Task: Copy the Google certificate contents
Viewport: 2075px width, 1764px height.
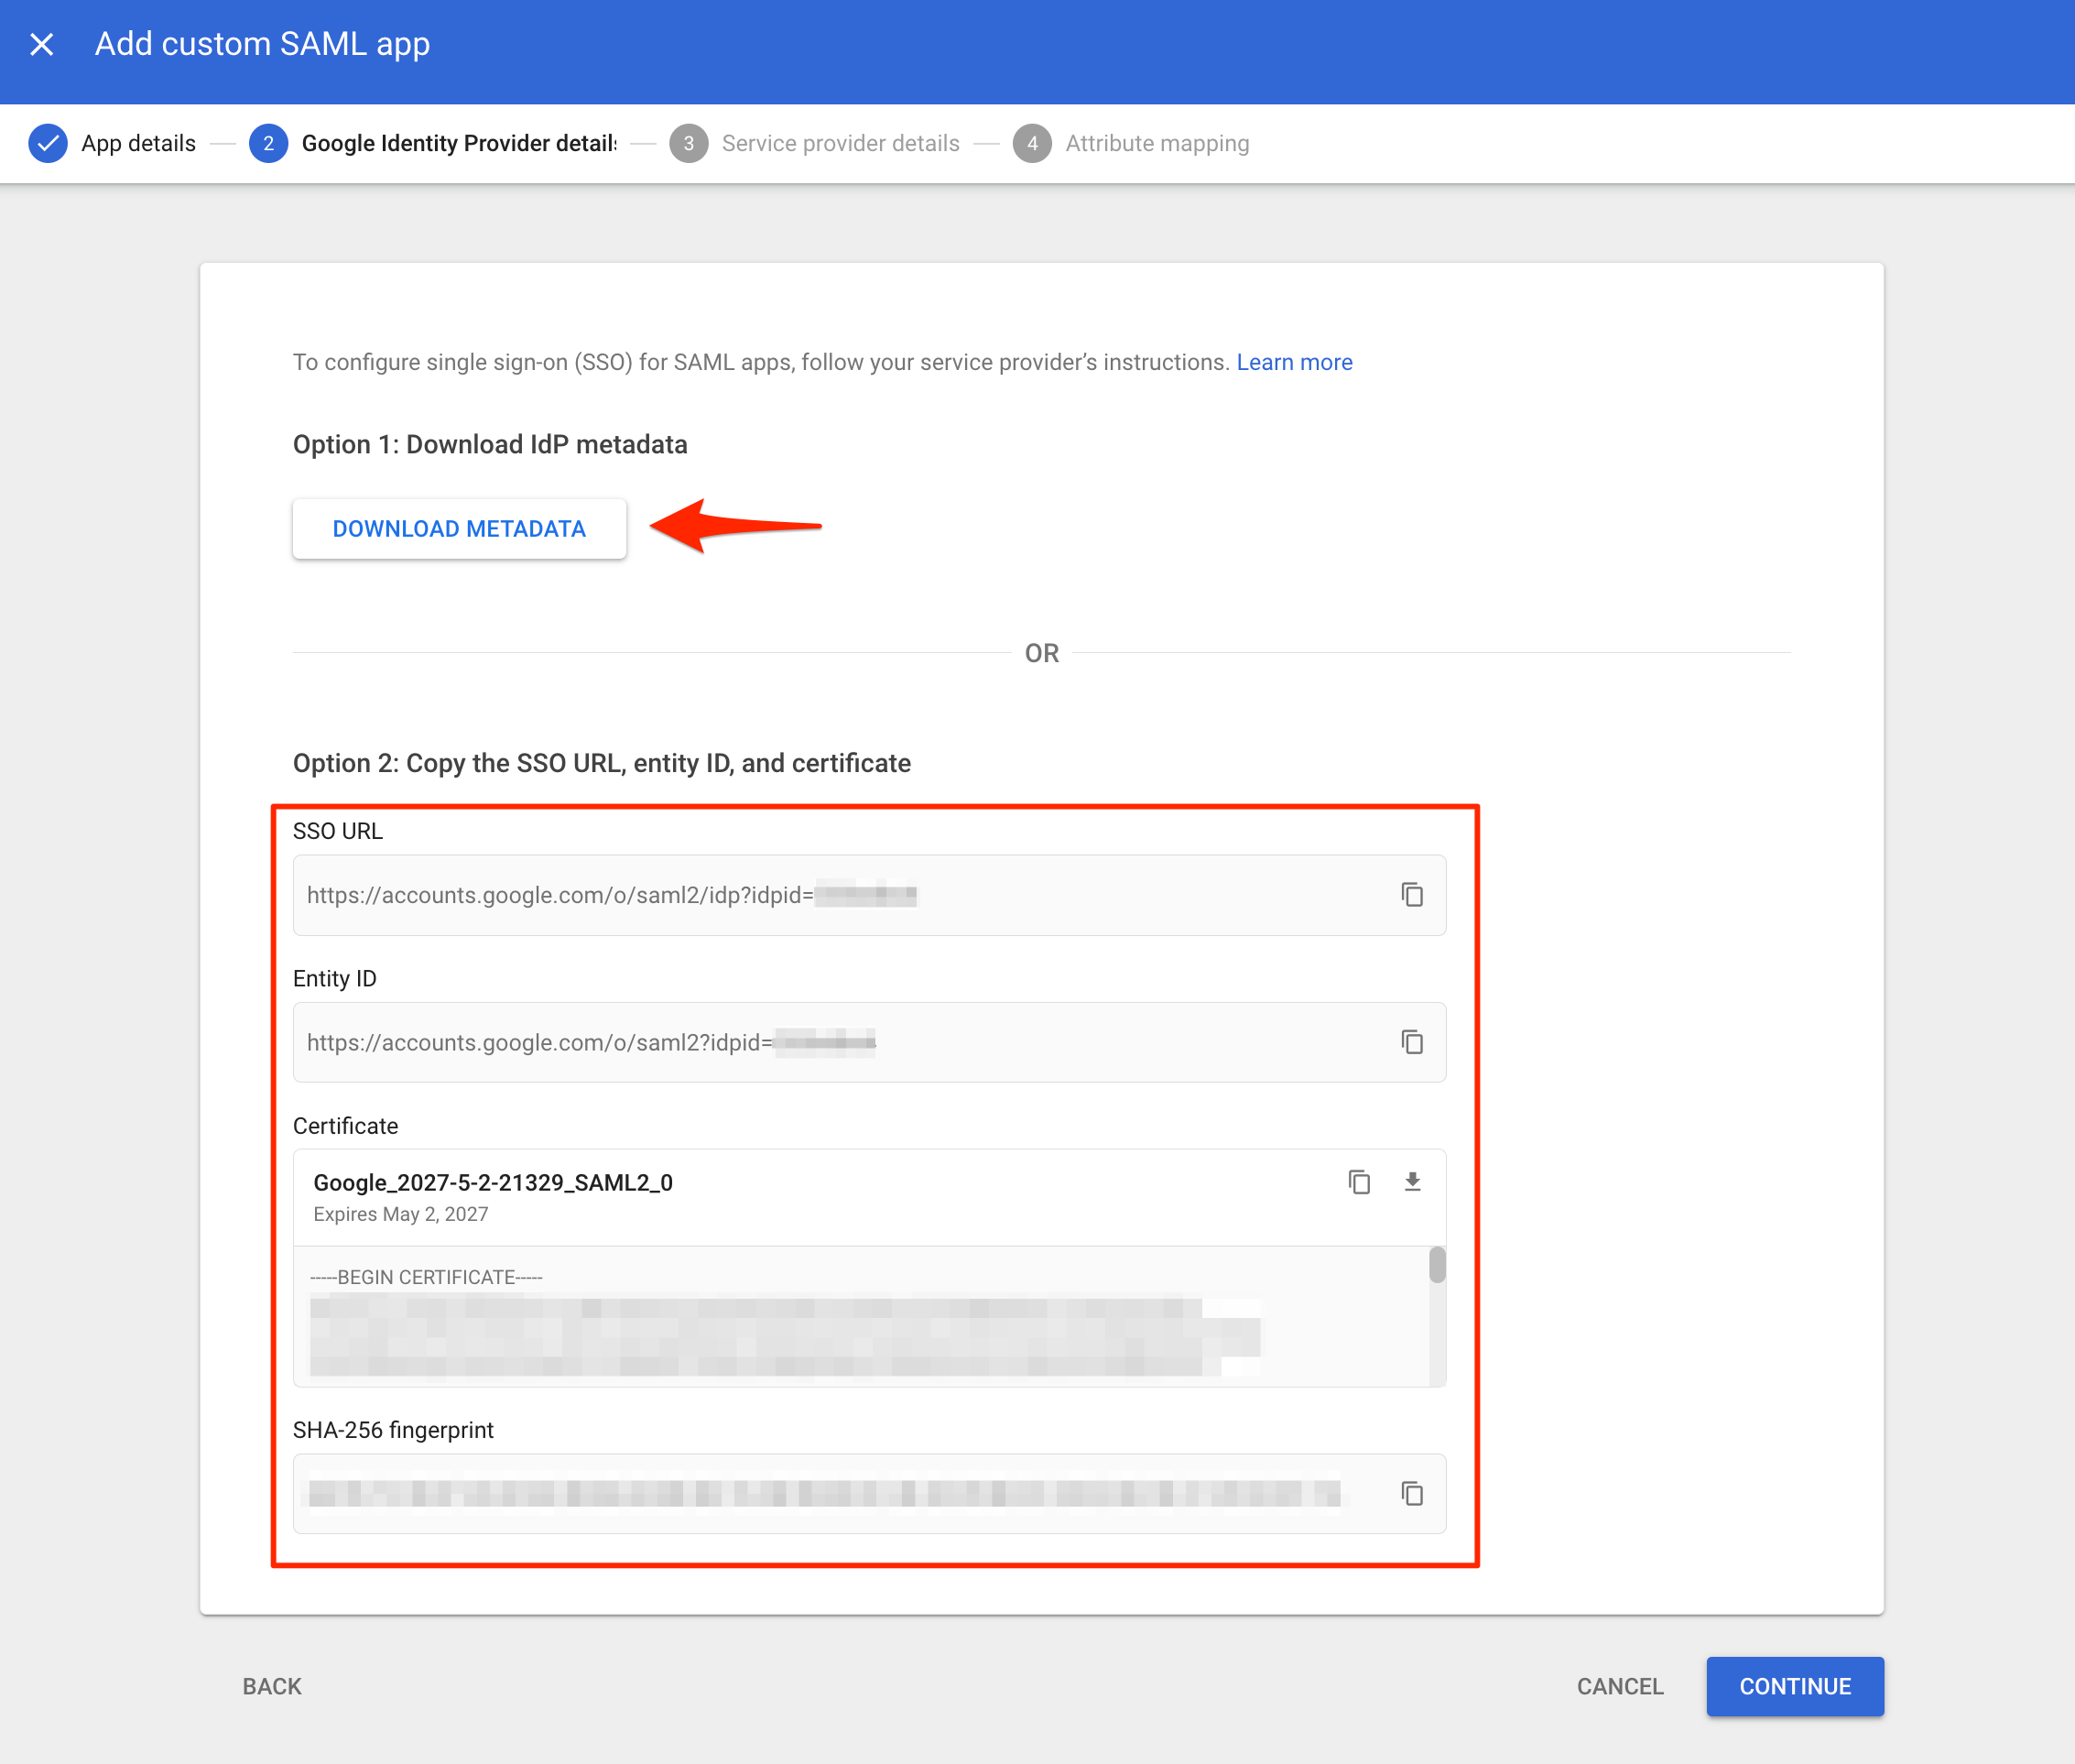Action: coord(1358,1182)
